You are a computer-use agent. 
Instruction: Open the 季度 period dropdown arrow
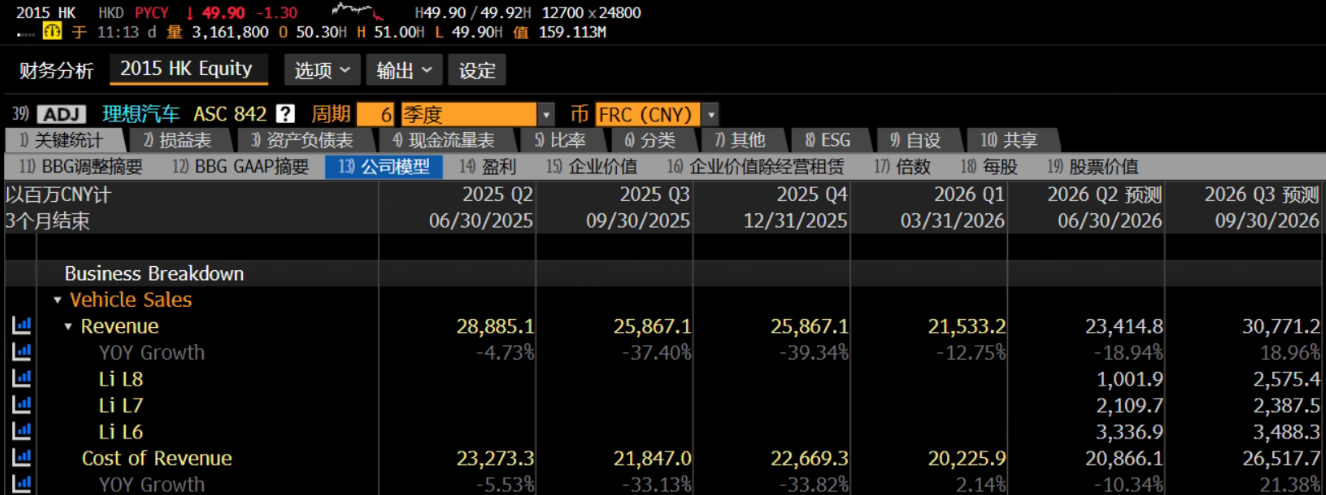tap(546, 114)
